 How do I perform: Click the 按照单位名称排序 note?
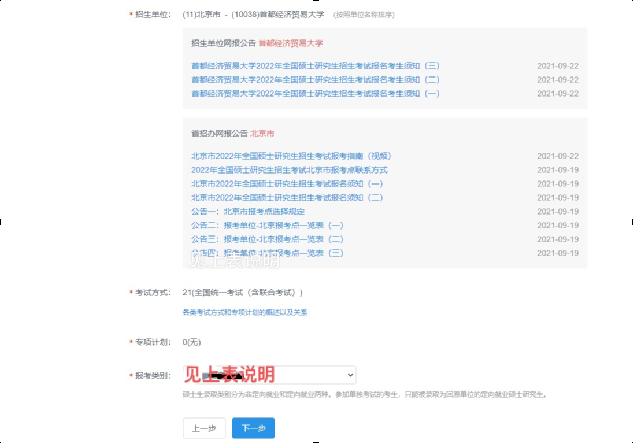[364, 15]
